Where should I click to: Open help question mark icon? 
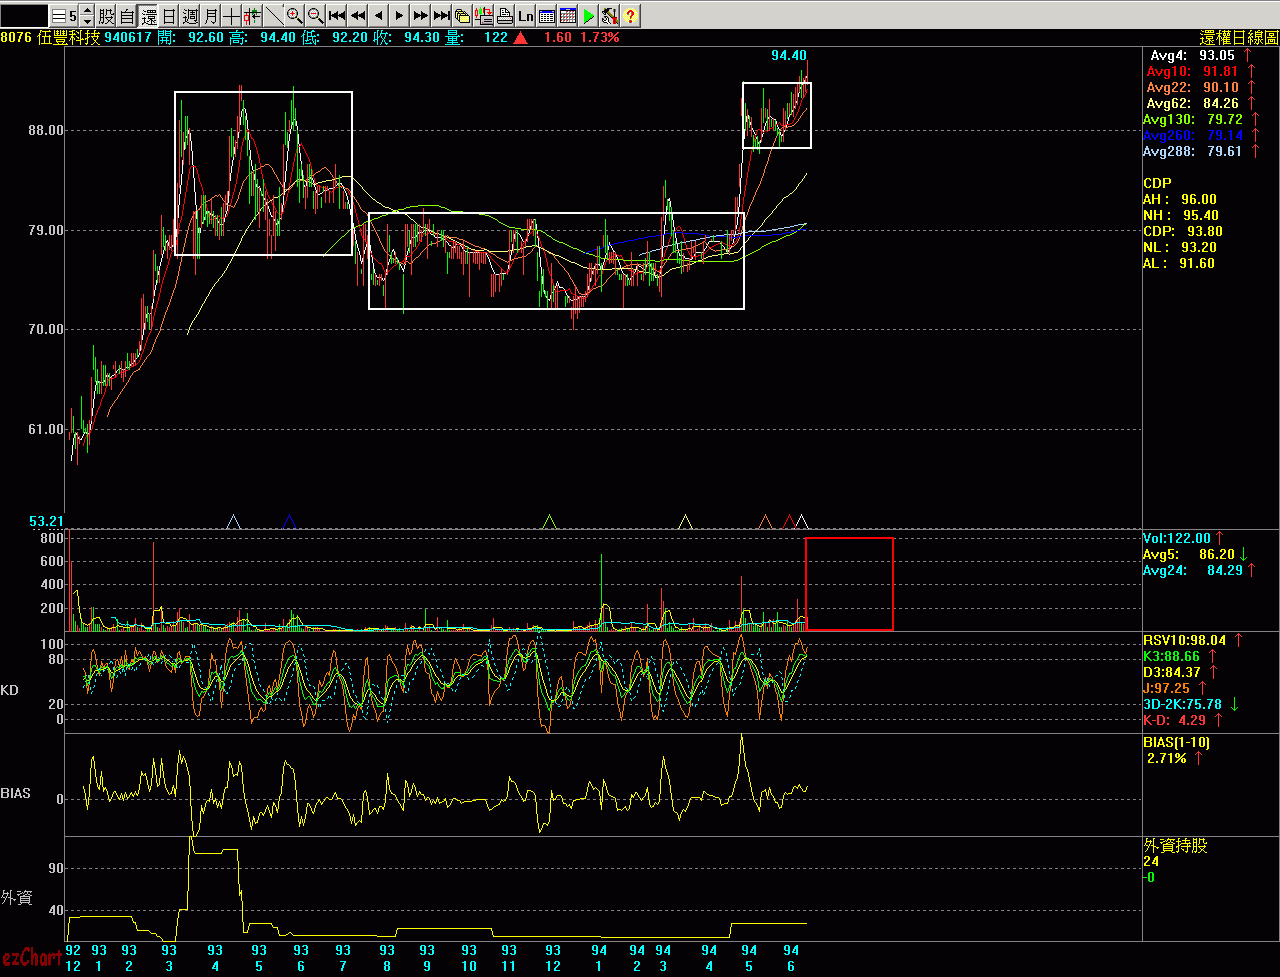[630, 16]
